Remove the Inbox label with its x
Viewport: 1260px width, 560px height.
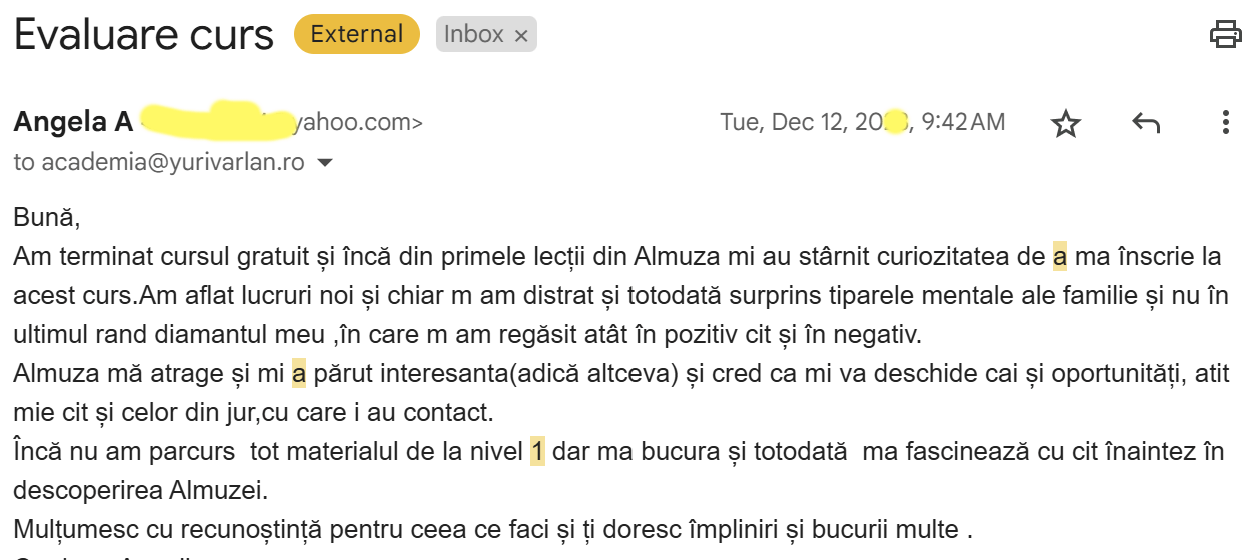[x=521, y=36]
